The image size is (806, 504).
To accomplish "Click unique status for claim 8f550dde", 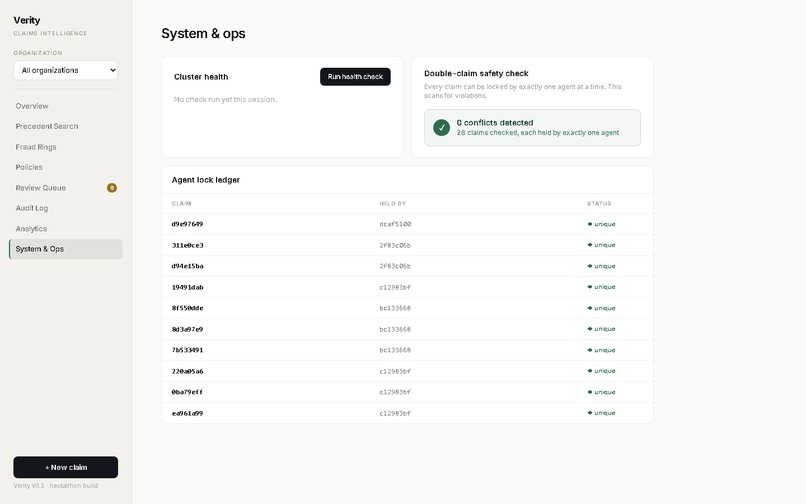I will [601, 308].
